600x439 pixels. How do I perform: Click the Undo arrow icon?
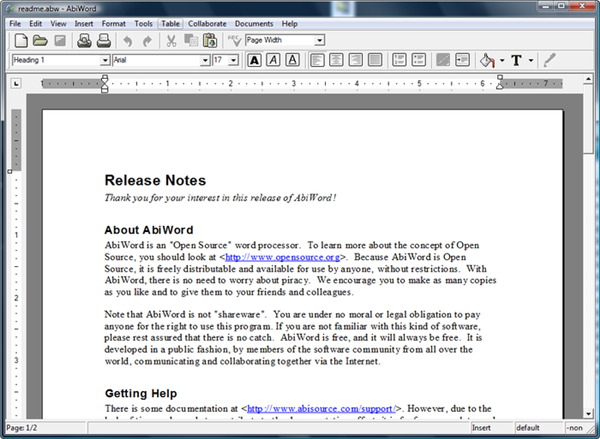(127, 41)
